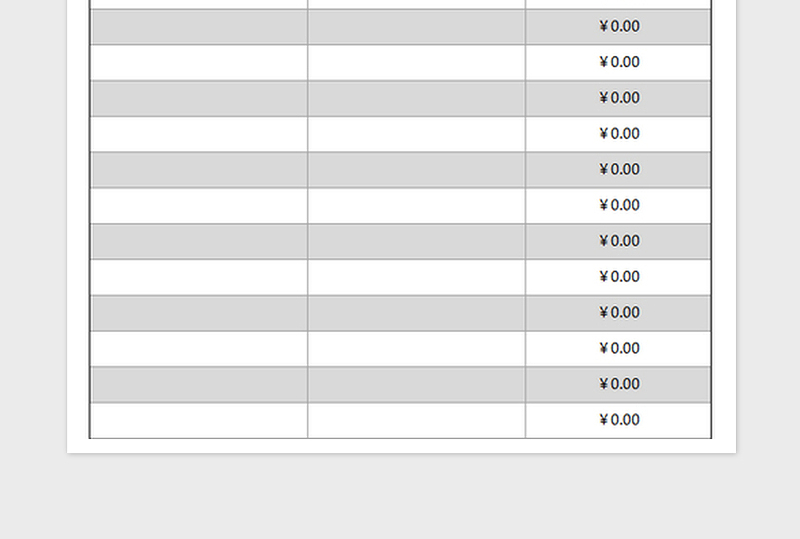Select the ¥0.00 cell in the topmost gray row
Image resolution: width=800 pixels, height=539 pixels.
click(x=618, y=27)
